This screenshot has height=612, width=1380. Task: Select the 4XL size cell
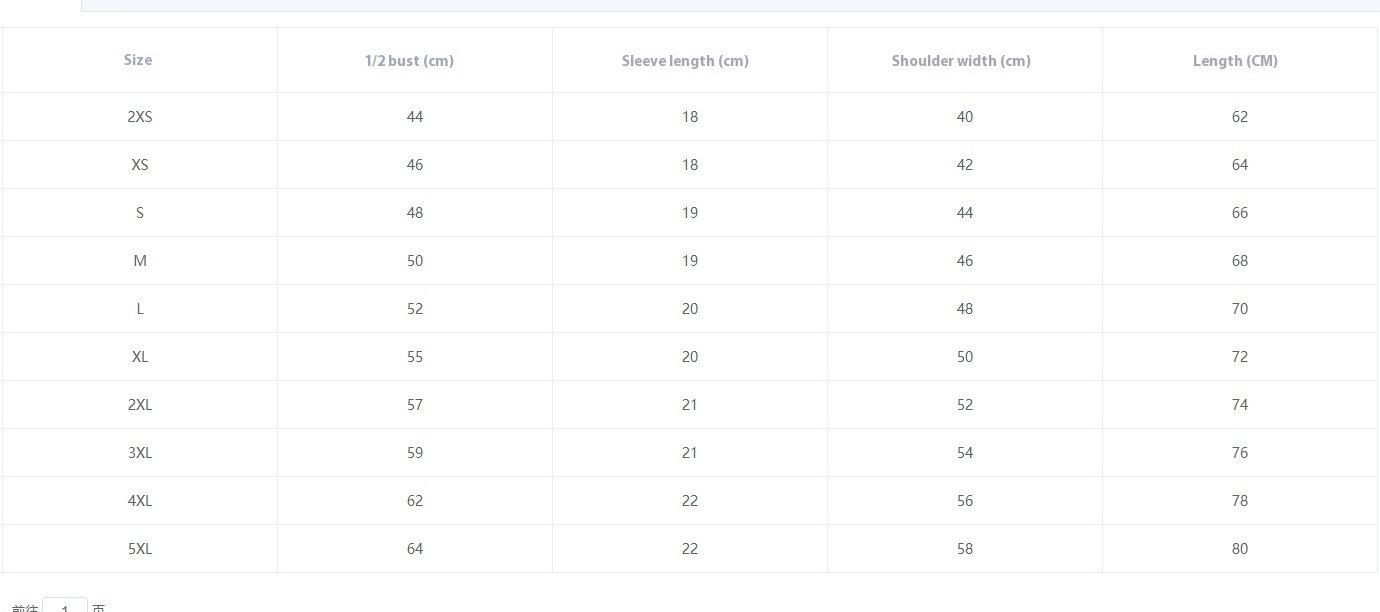tap(140, 501)
